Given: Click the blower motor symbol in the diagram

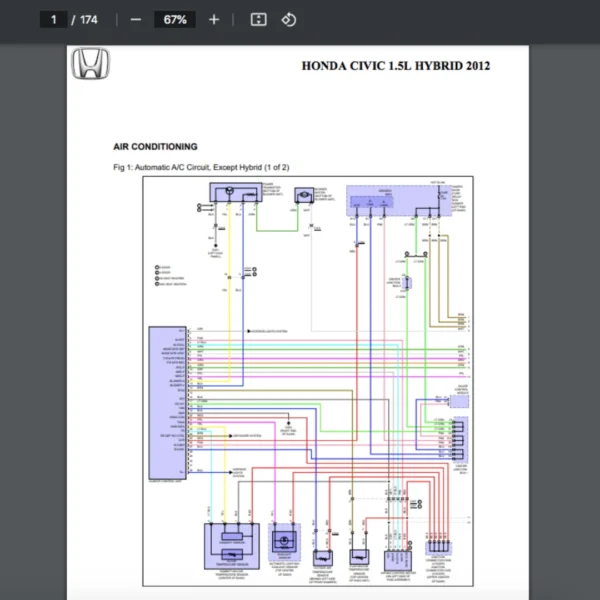Looking at the screenshot, I should [301, 198].
